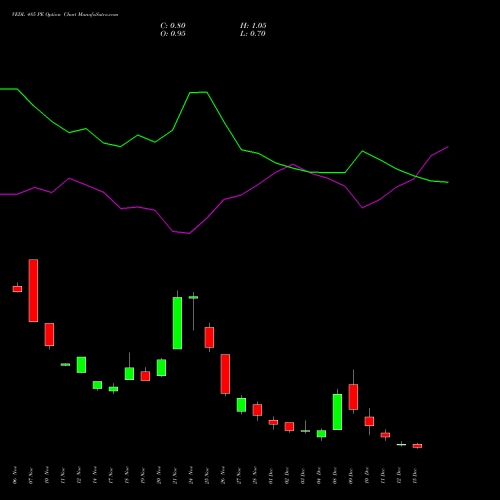The height and width of the screenshot is (500, 500).
Task: Click the small red candle for 06 Nov
Action: [17, 289]
